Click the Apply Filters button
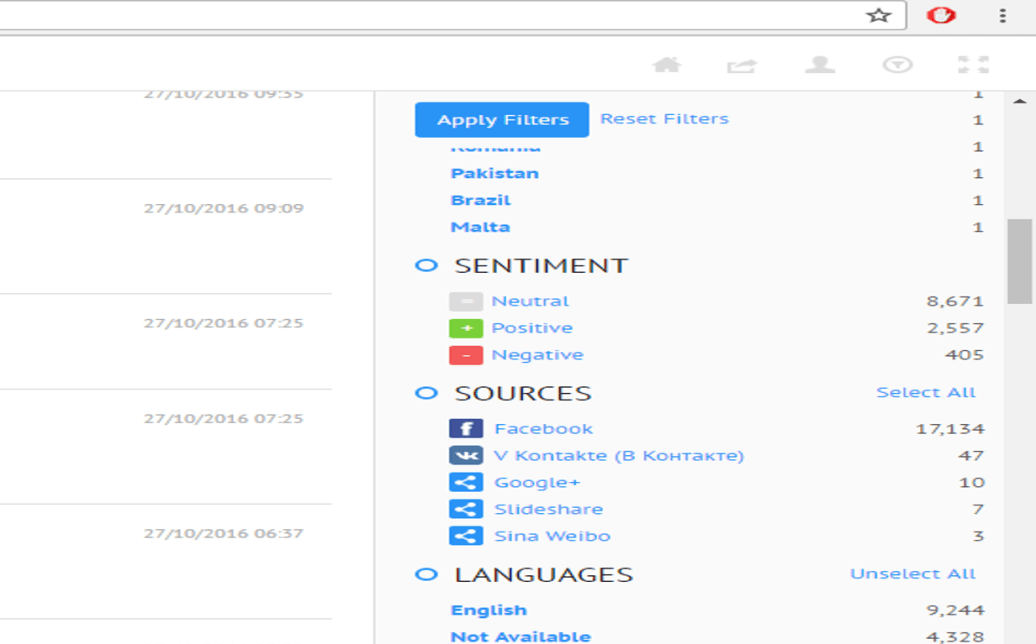The height and width of the screenshot is (644, 1036). (502, 120)
